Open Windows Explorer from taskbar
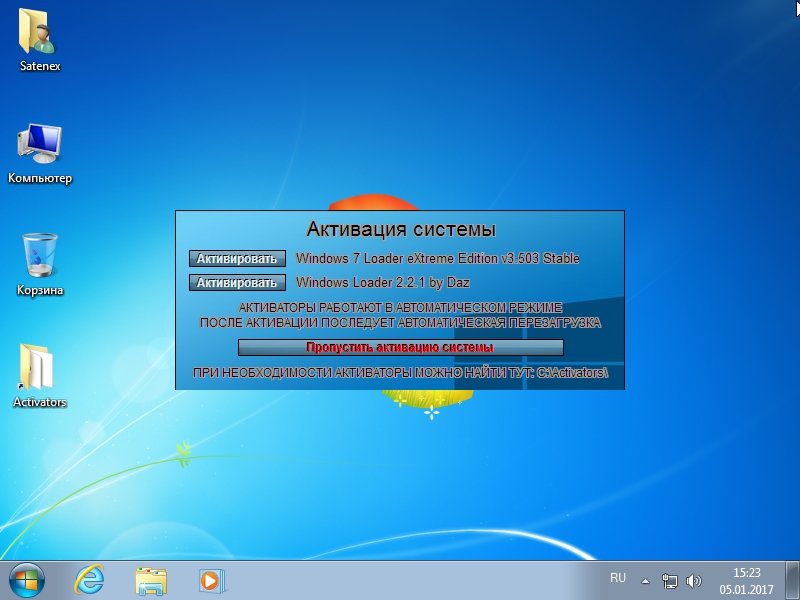 coord(151,581)
